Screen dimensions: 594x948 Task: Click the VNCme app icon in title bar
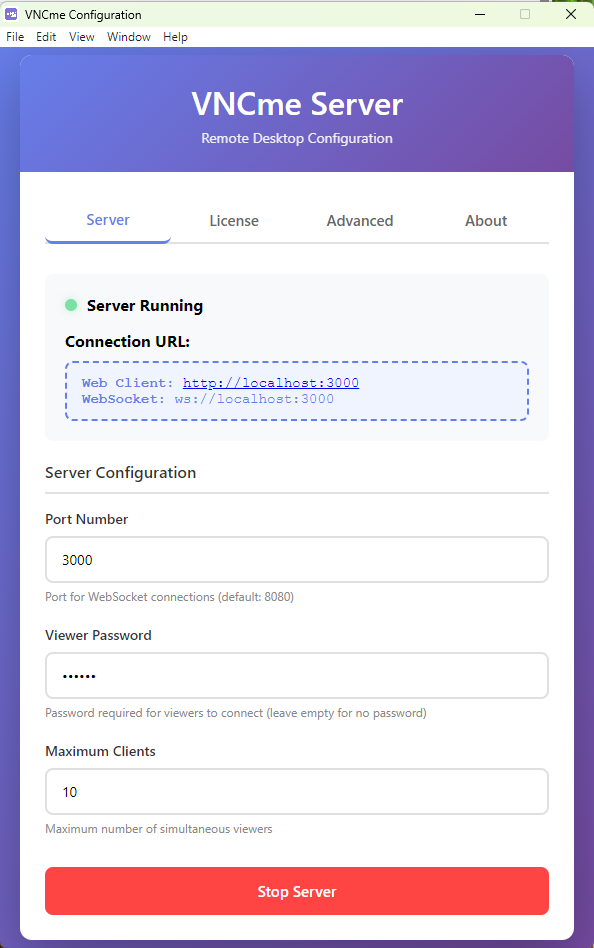(x=11, y=14)
